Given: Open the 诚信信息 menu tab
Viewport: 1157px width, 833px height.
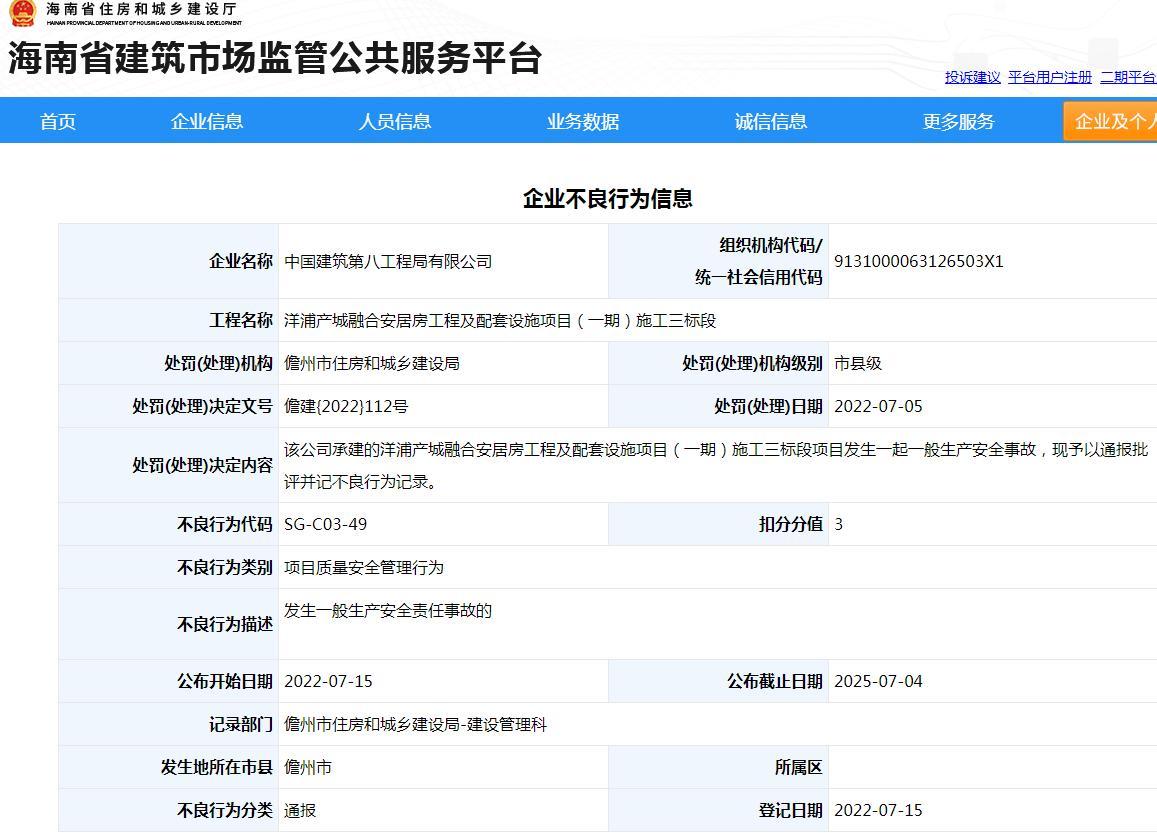Looking at the screenshot, I should pos(771,122).
